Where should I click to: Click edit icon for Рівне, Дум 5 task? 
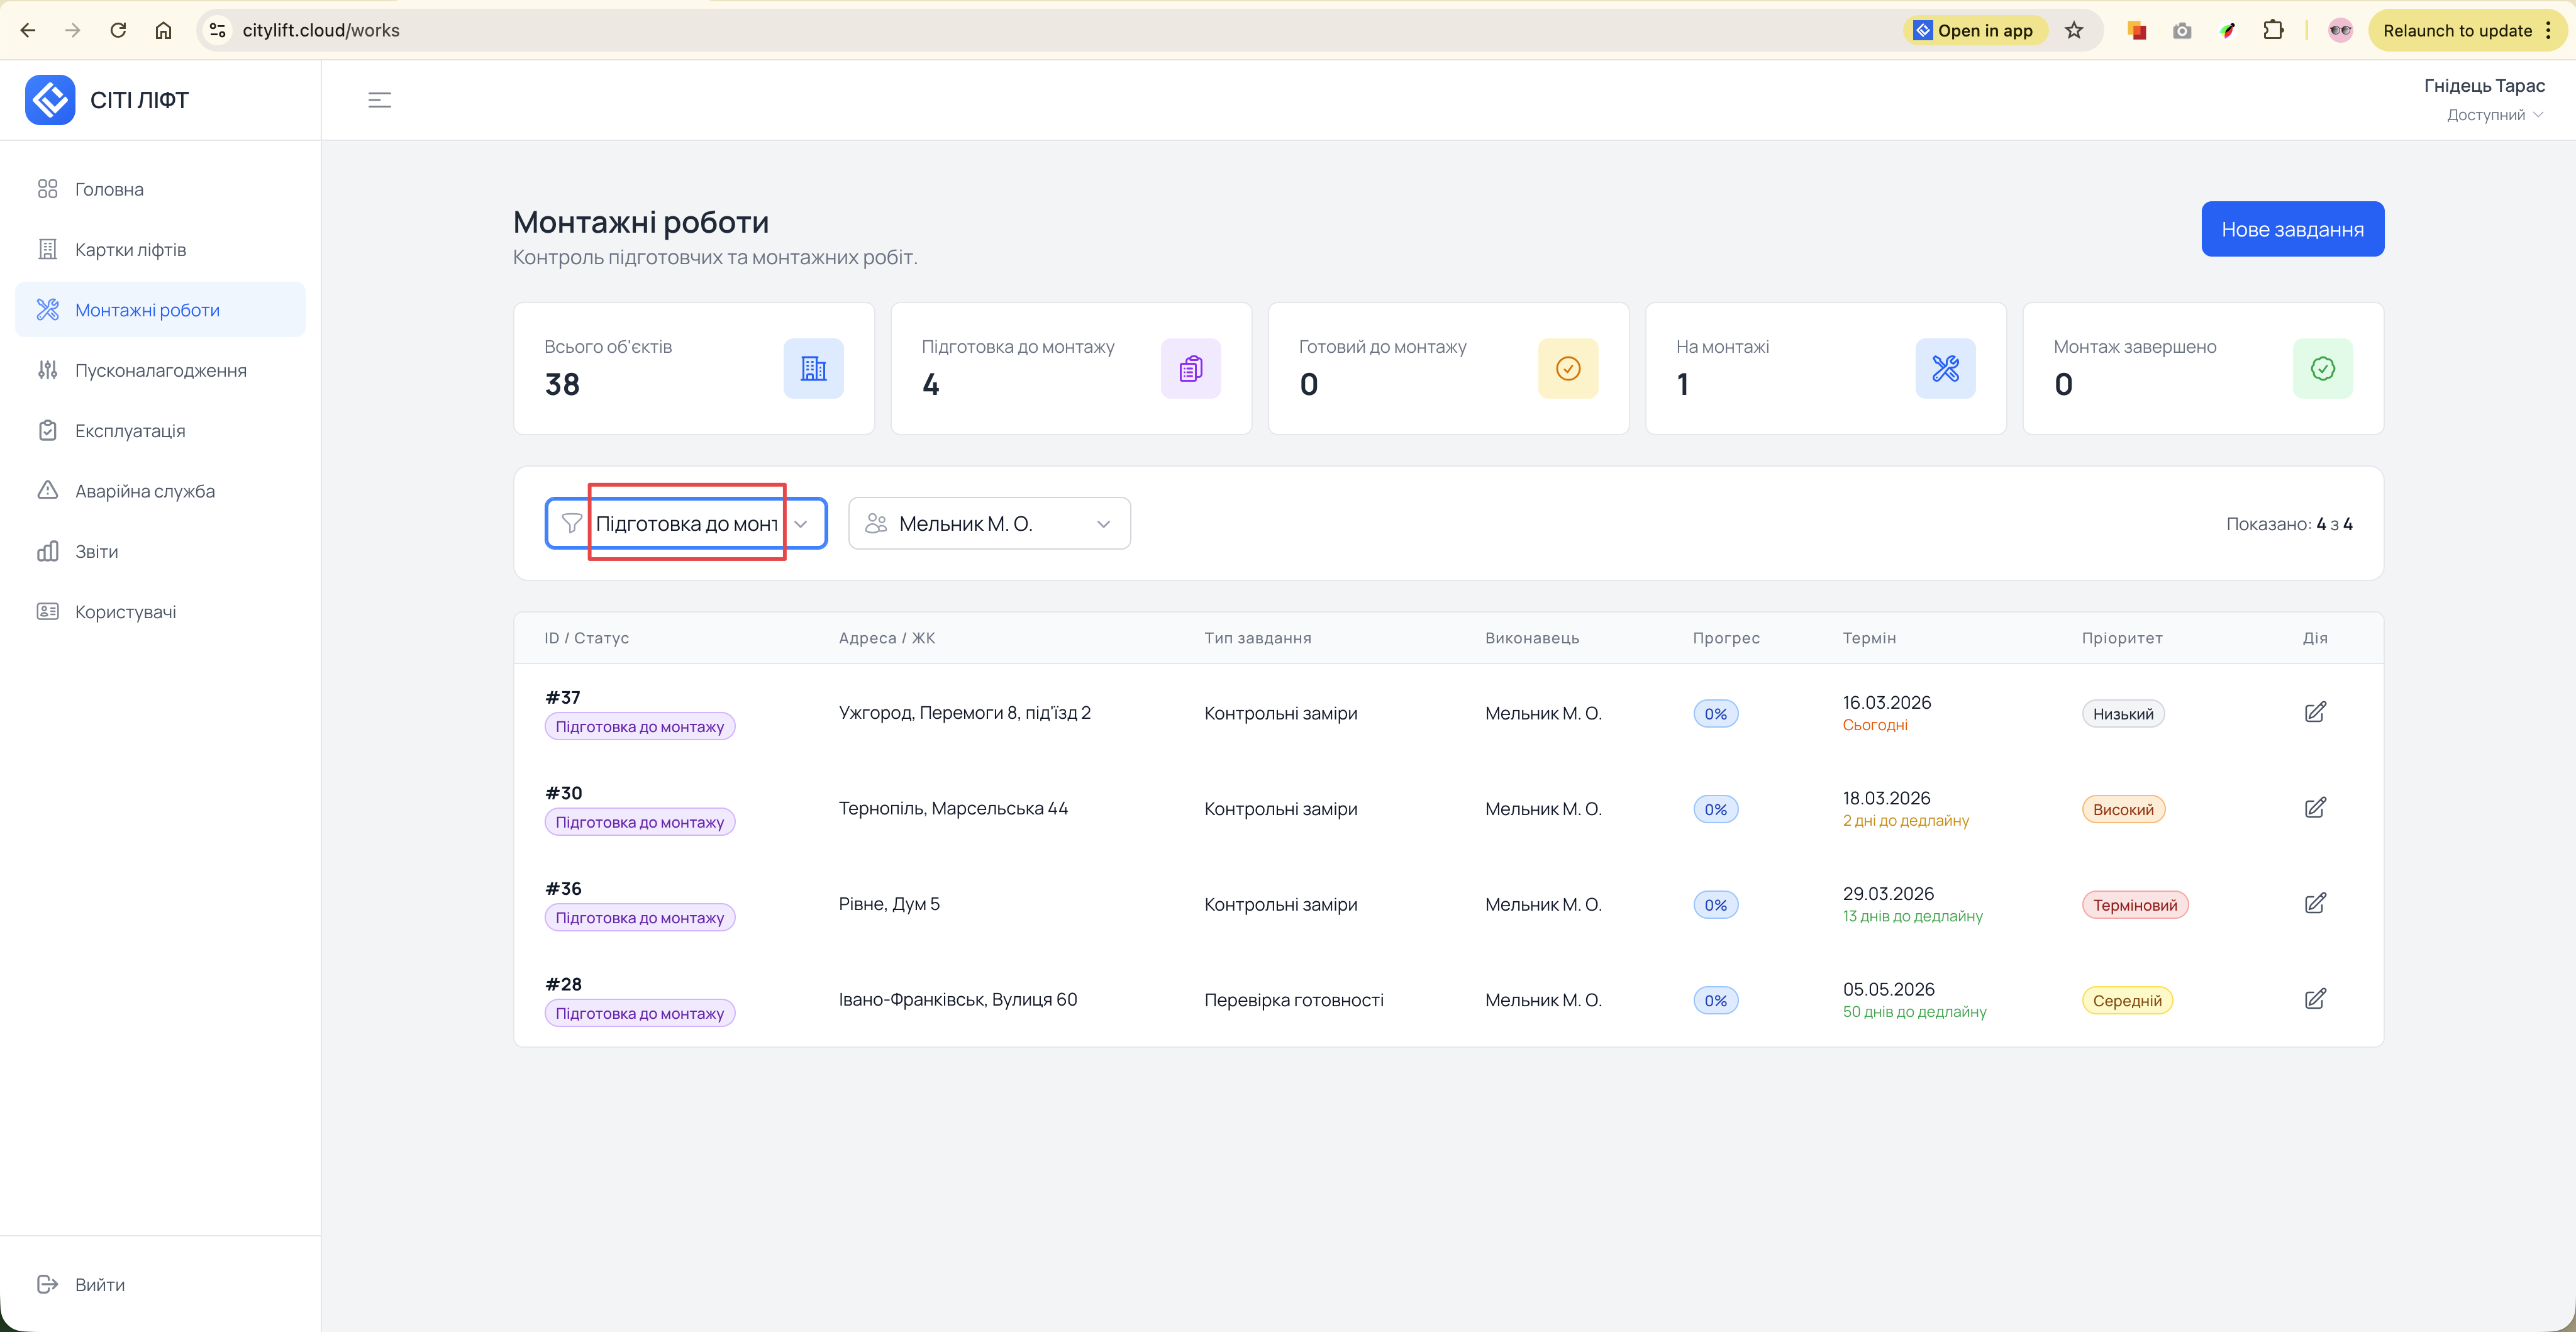point(2314,903)
